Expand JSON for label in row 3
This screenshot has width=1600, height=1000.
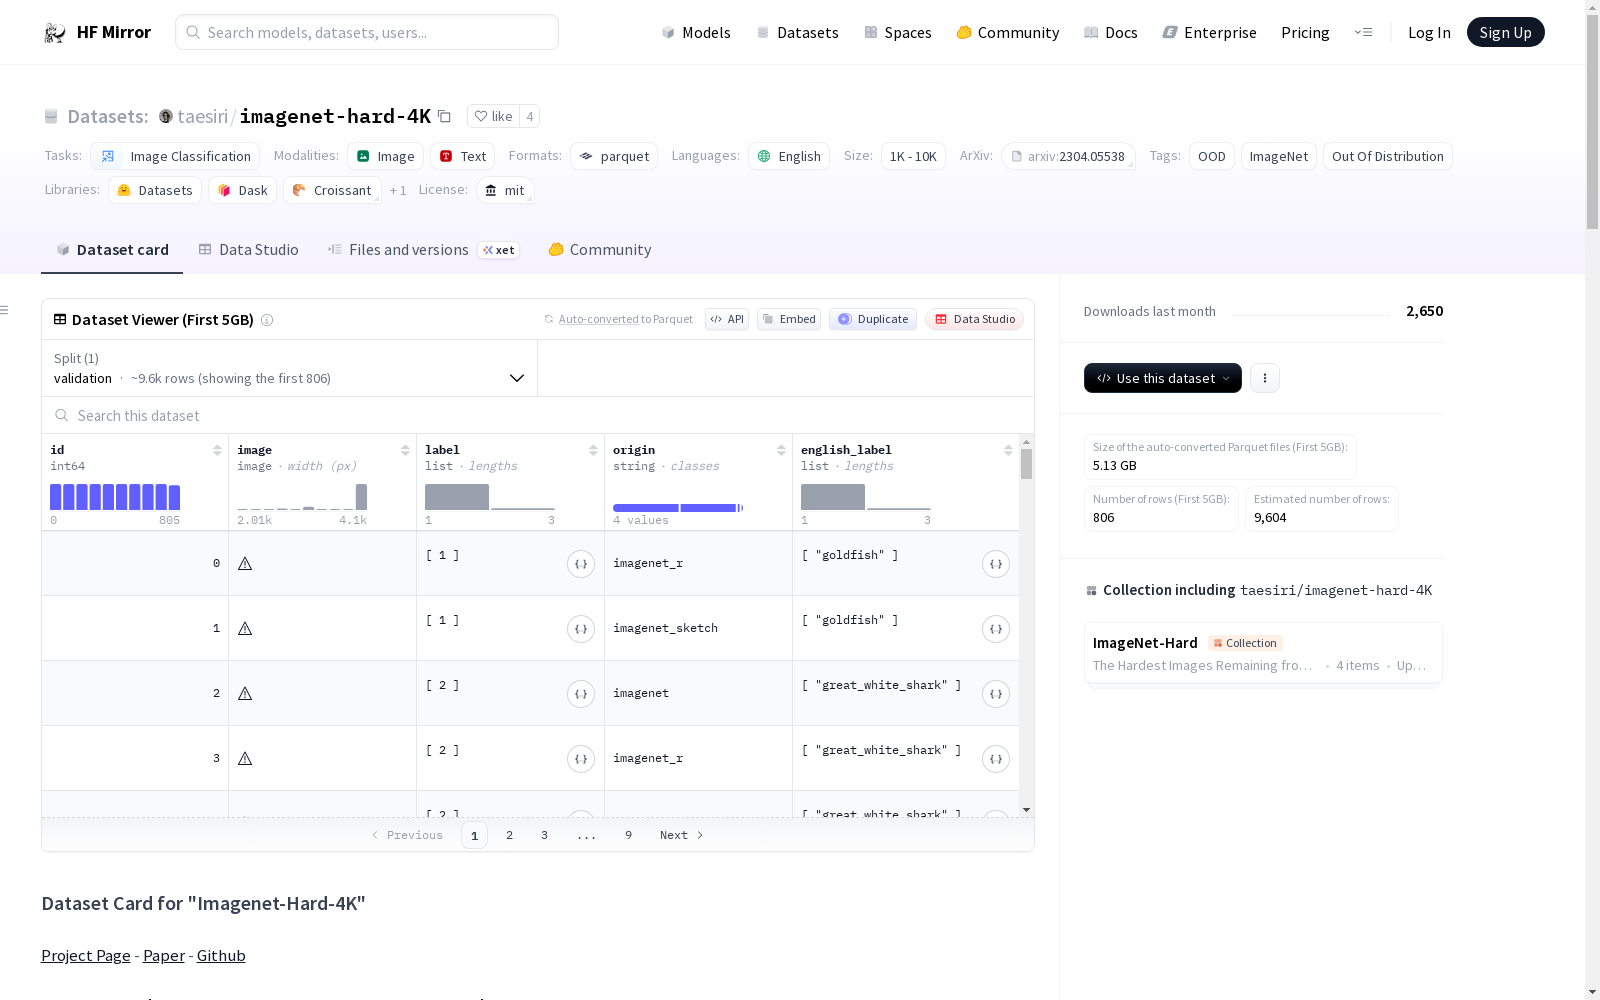pos(581,759)
